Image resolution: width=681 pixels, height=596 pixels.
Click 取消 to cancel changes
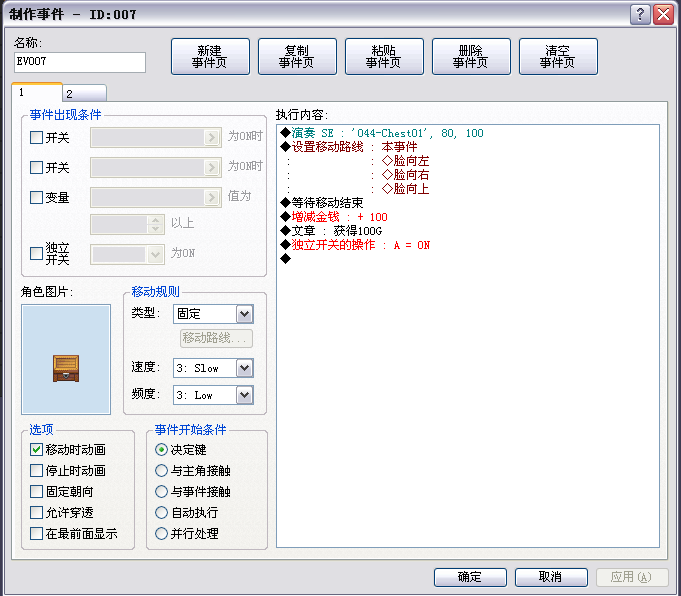tap(551, 577)
